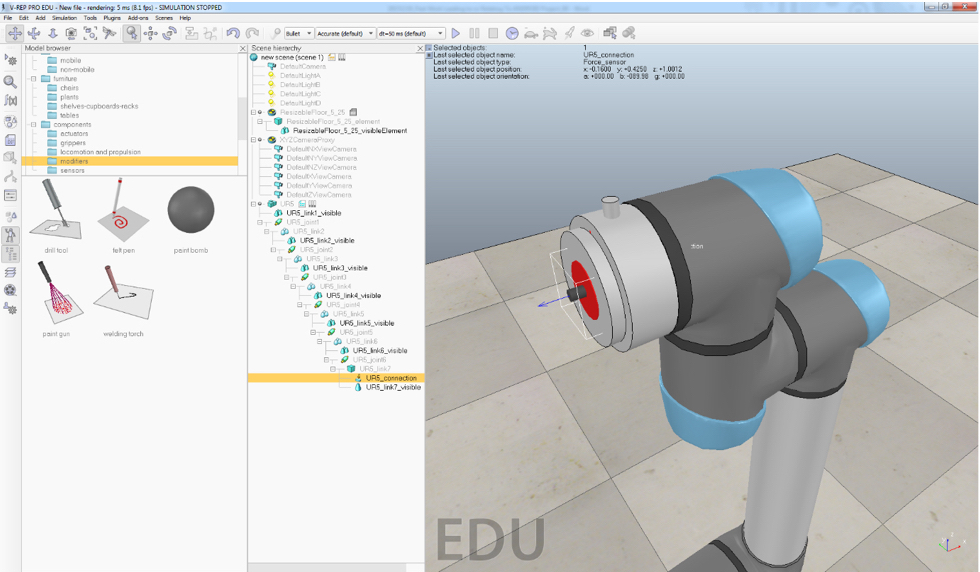Viewport: 980px width, 572px height.
Task: Open simulation settings icon in left sidebar
Action: [x=11, y=60]
